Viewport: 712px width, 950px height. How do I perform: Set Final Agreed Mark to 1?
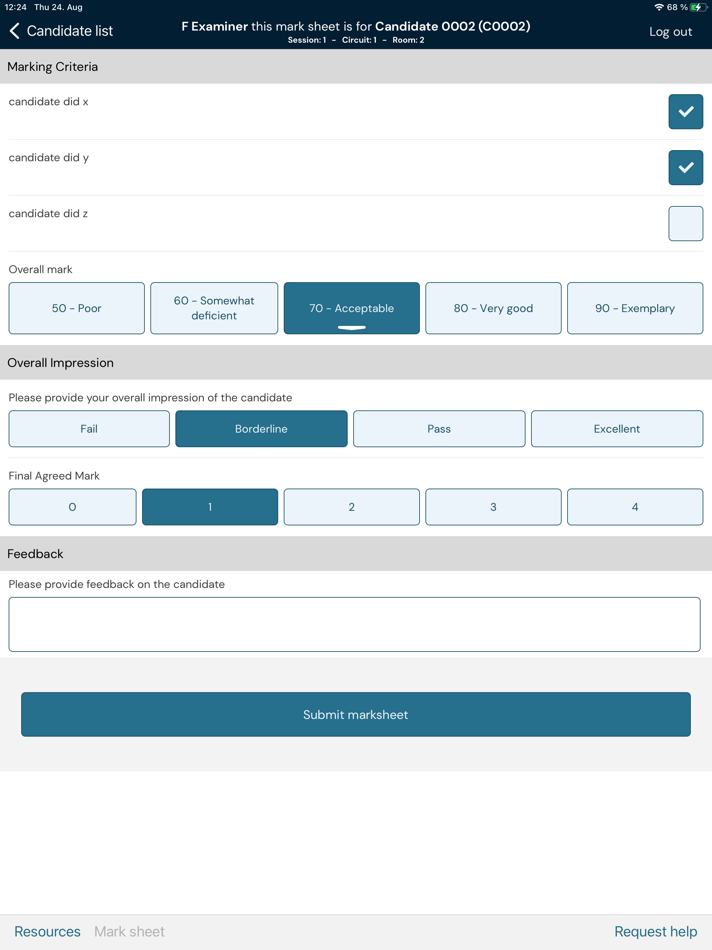click(x=210, y=507)
